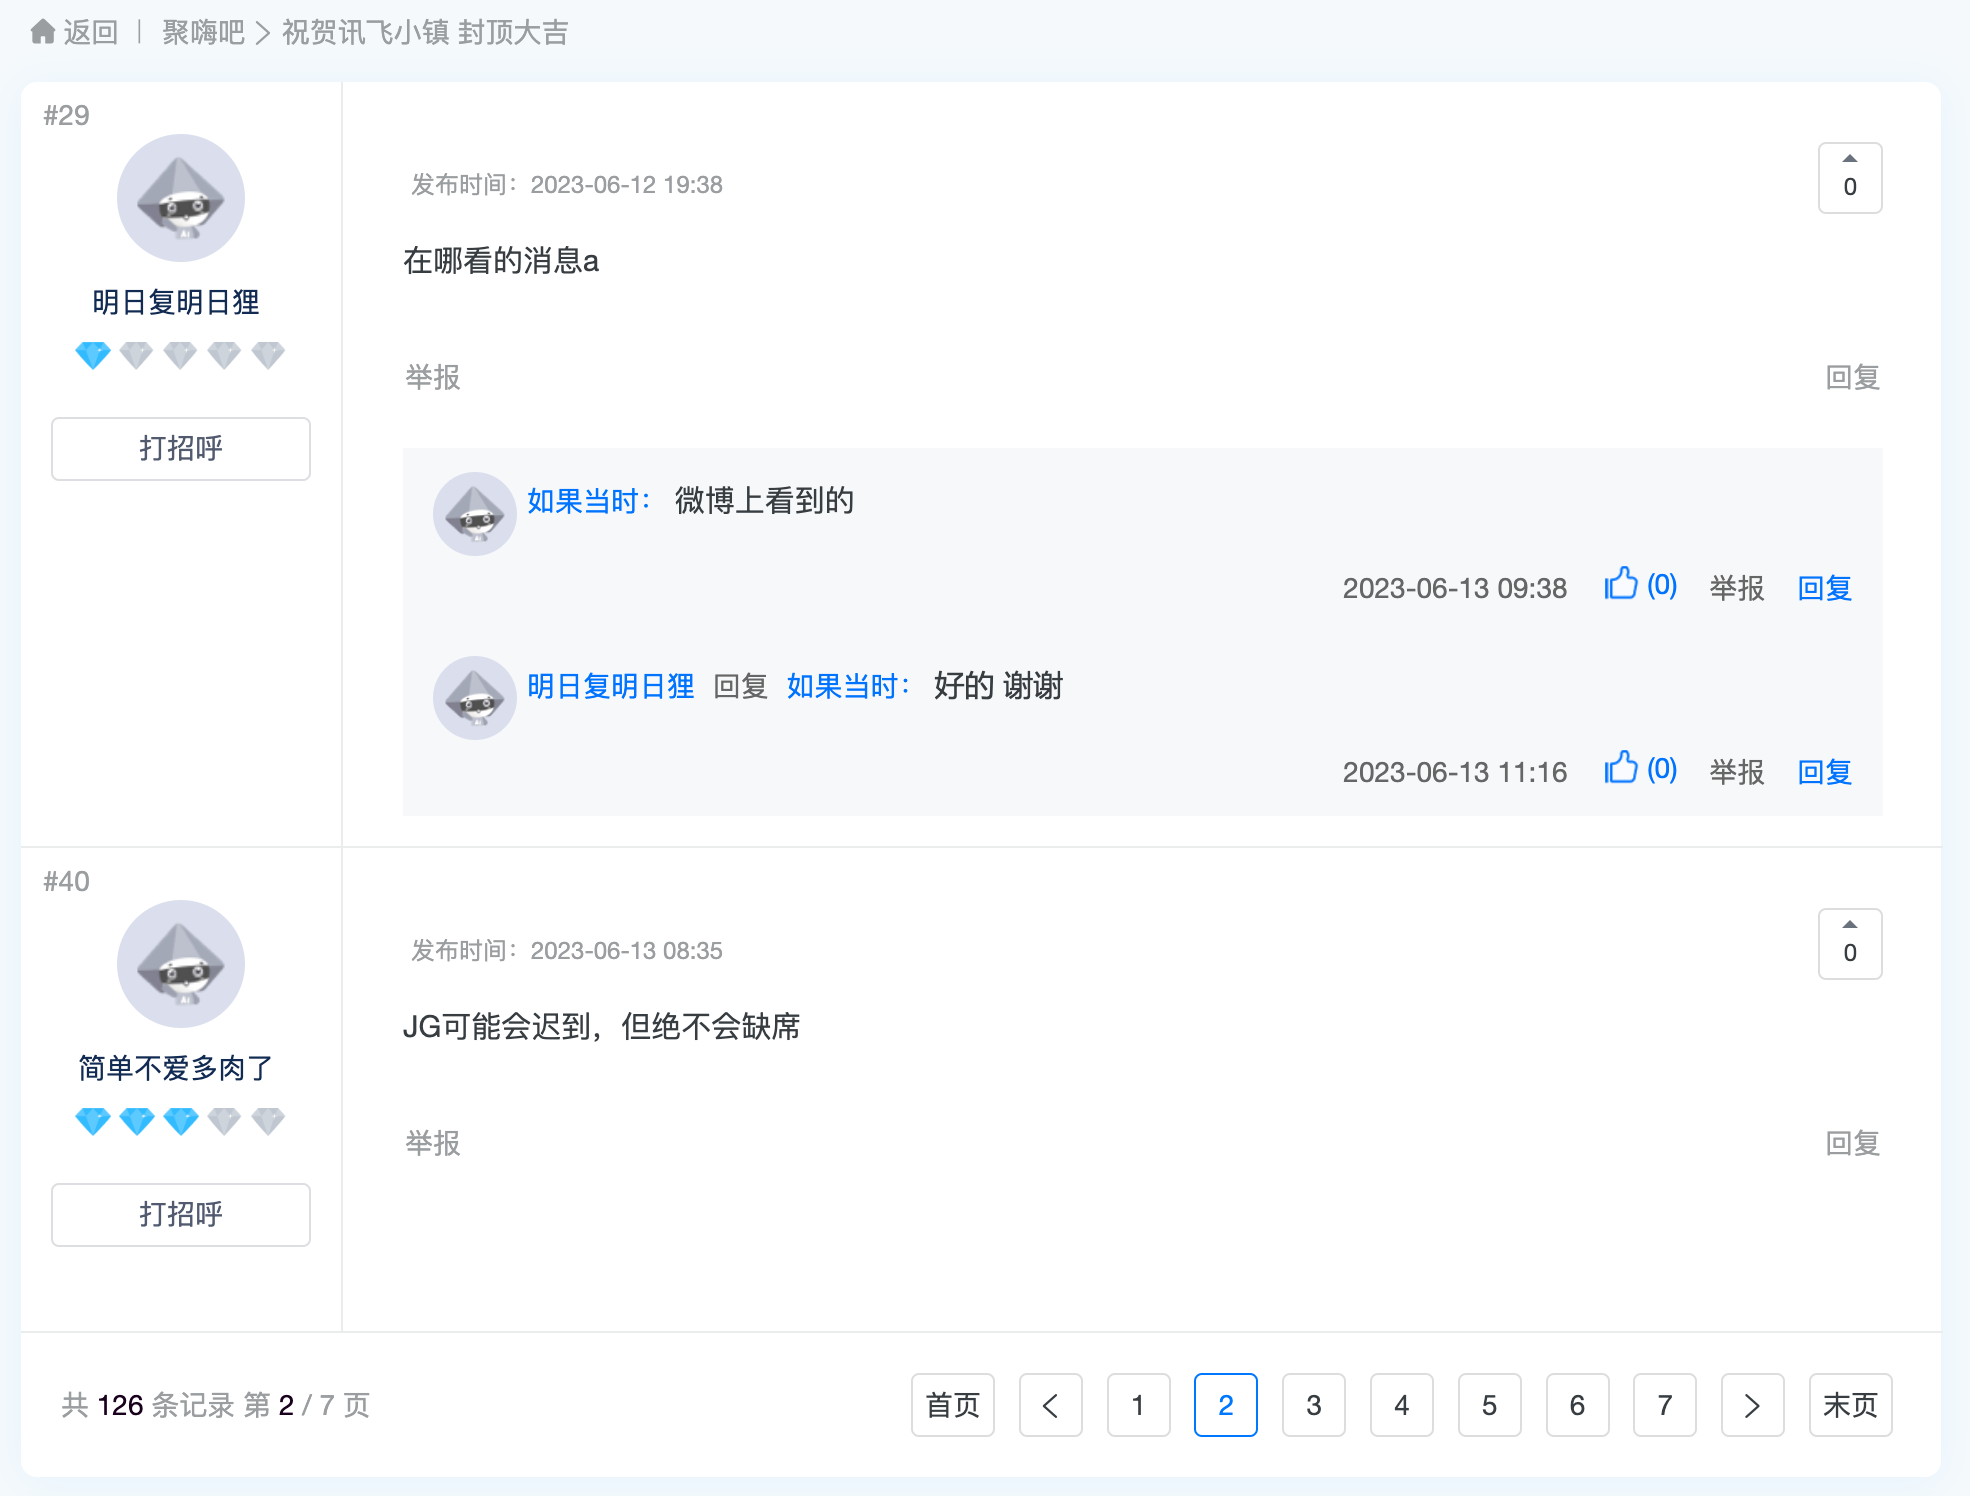Click the home icon beside 返回
This screenshot has height=1496, width=1970.
pos(43,33)
